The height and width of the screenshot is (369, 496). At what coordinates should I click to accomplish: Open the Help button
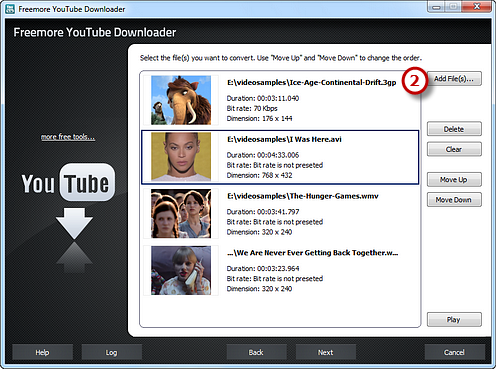[x=42, y=352]
